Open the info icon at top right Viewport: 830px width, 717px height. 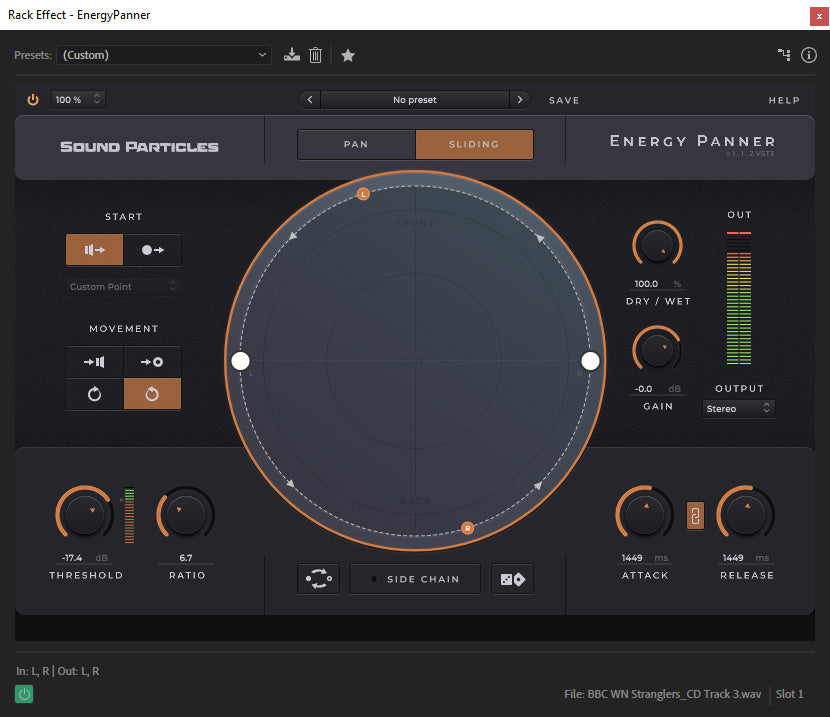coord(808,55)
